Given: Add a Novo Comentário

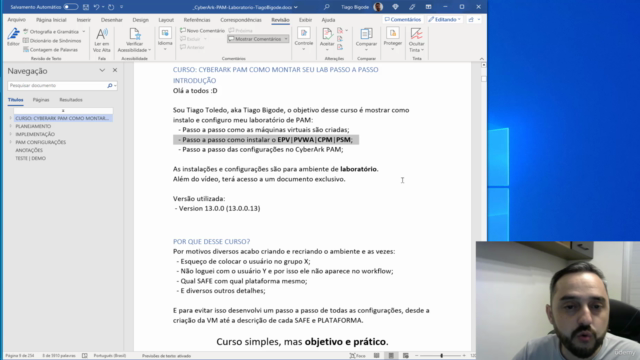Looking at the screenshot, I should 202,31.
